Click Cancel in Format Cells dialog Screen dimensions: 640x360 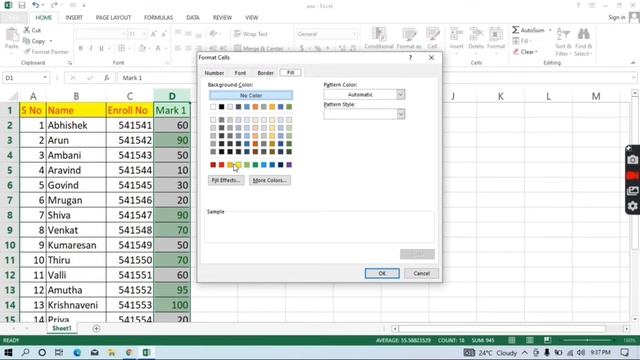coord(421,273)
